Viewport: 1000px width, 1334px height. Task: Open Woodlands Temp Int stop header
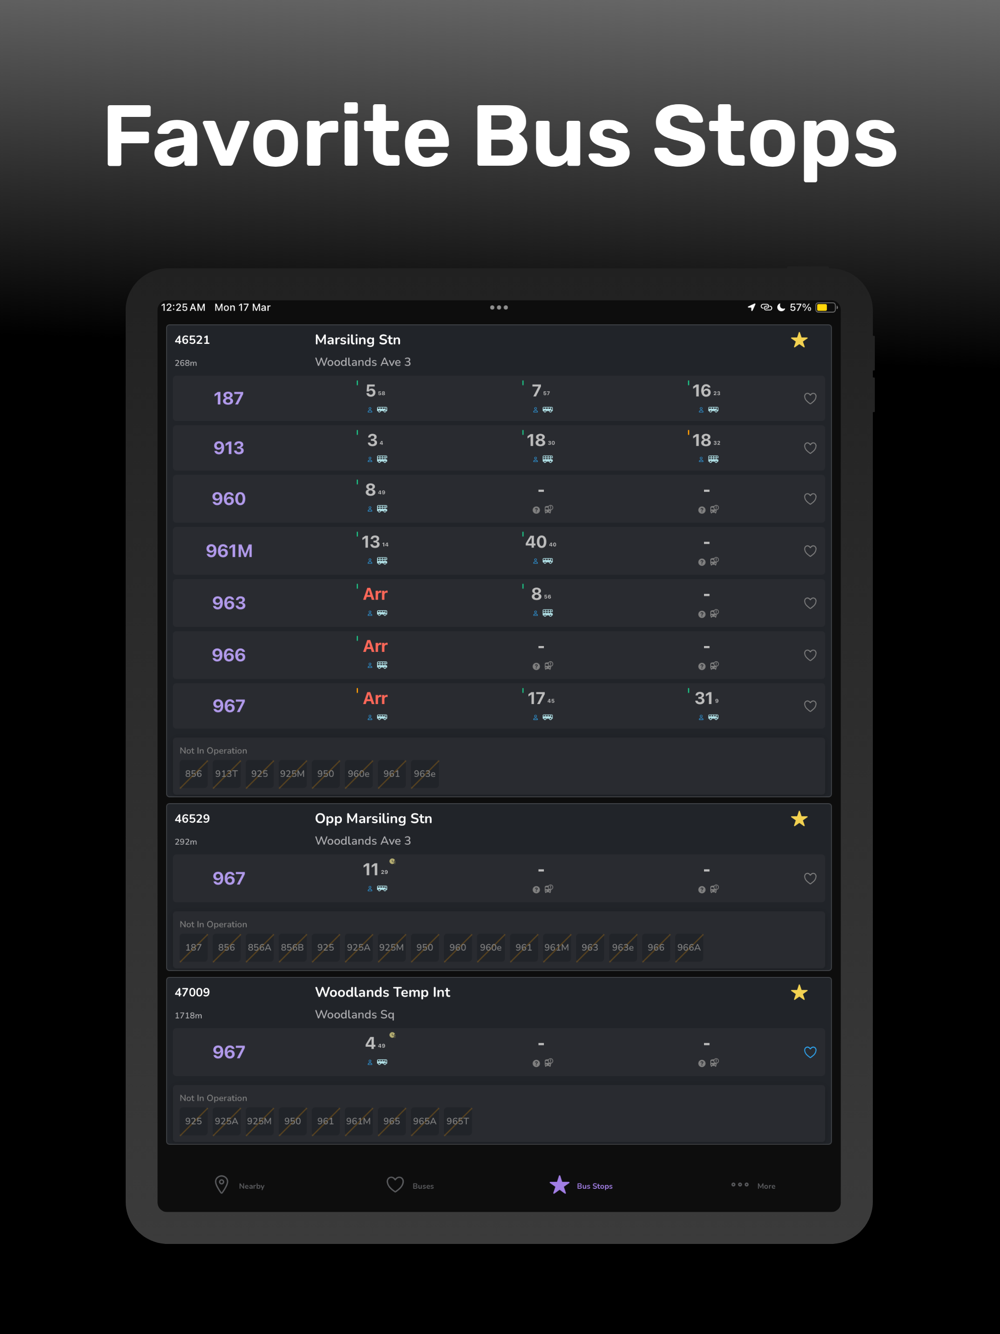pyautogui.click(x=499, y=1003)
